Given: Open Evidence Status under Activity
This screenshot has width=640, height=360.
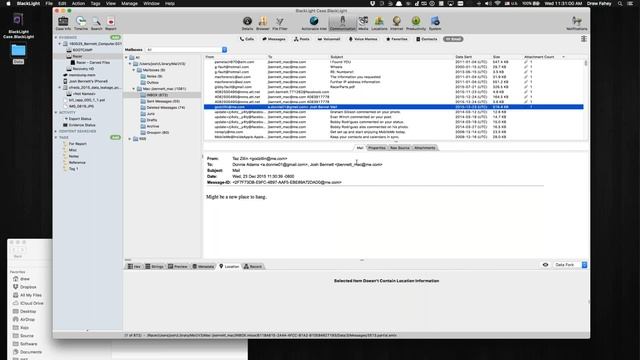Looking at the screenshot, I should (79, 125).
